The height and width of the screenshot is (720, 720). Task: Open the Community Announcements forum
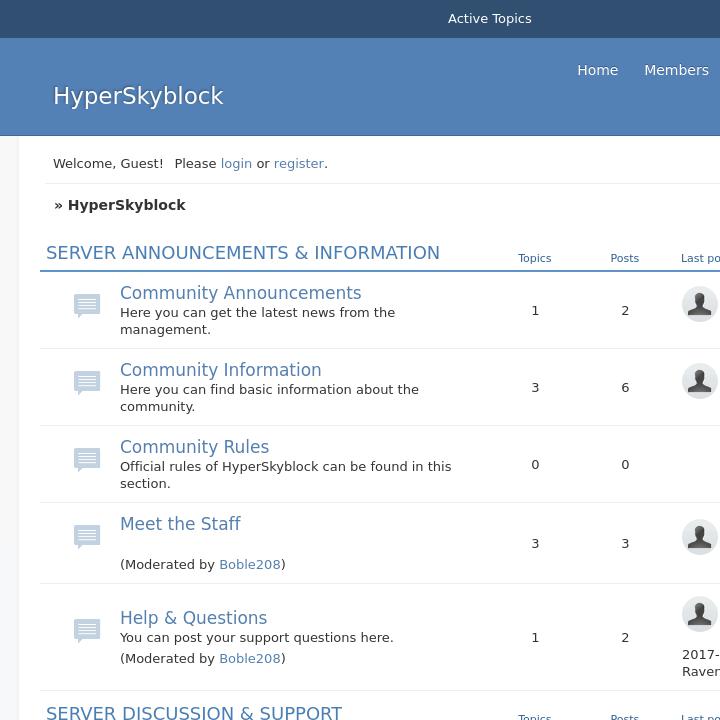tap(240, 293)
